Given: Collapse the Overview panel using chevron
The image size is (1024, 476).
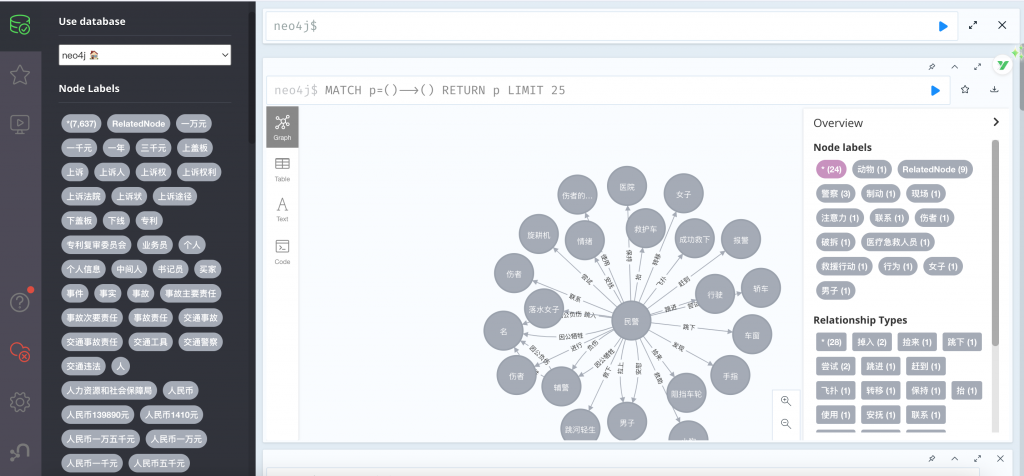Looking at the screenshot, I should coord(995,122).
